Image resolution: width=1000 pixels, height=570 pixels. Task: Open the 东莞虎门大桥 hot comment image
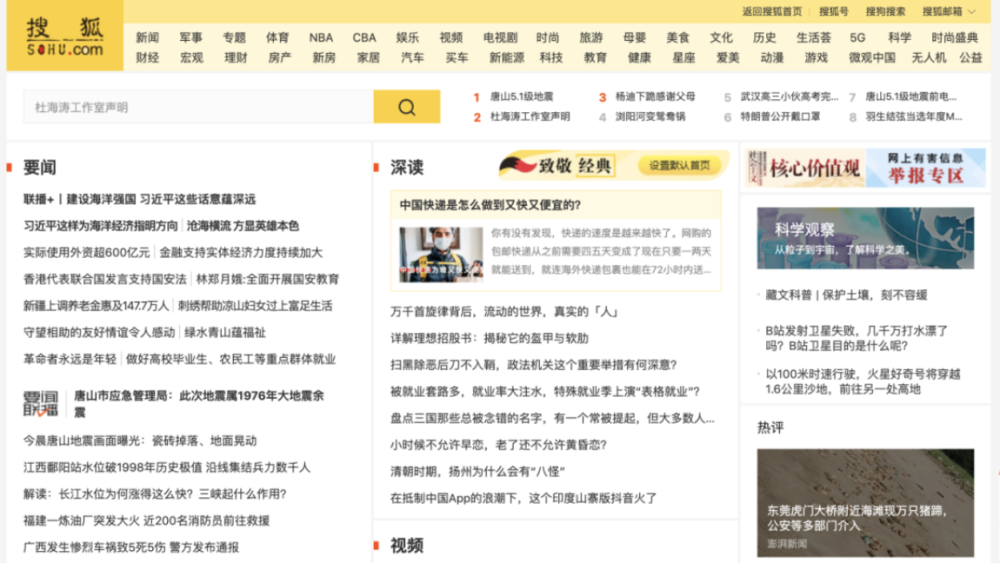[865, 502]
